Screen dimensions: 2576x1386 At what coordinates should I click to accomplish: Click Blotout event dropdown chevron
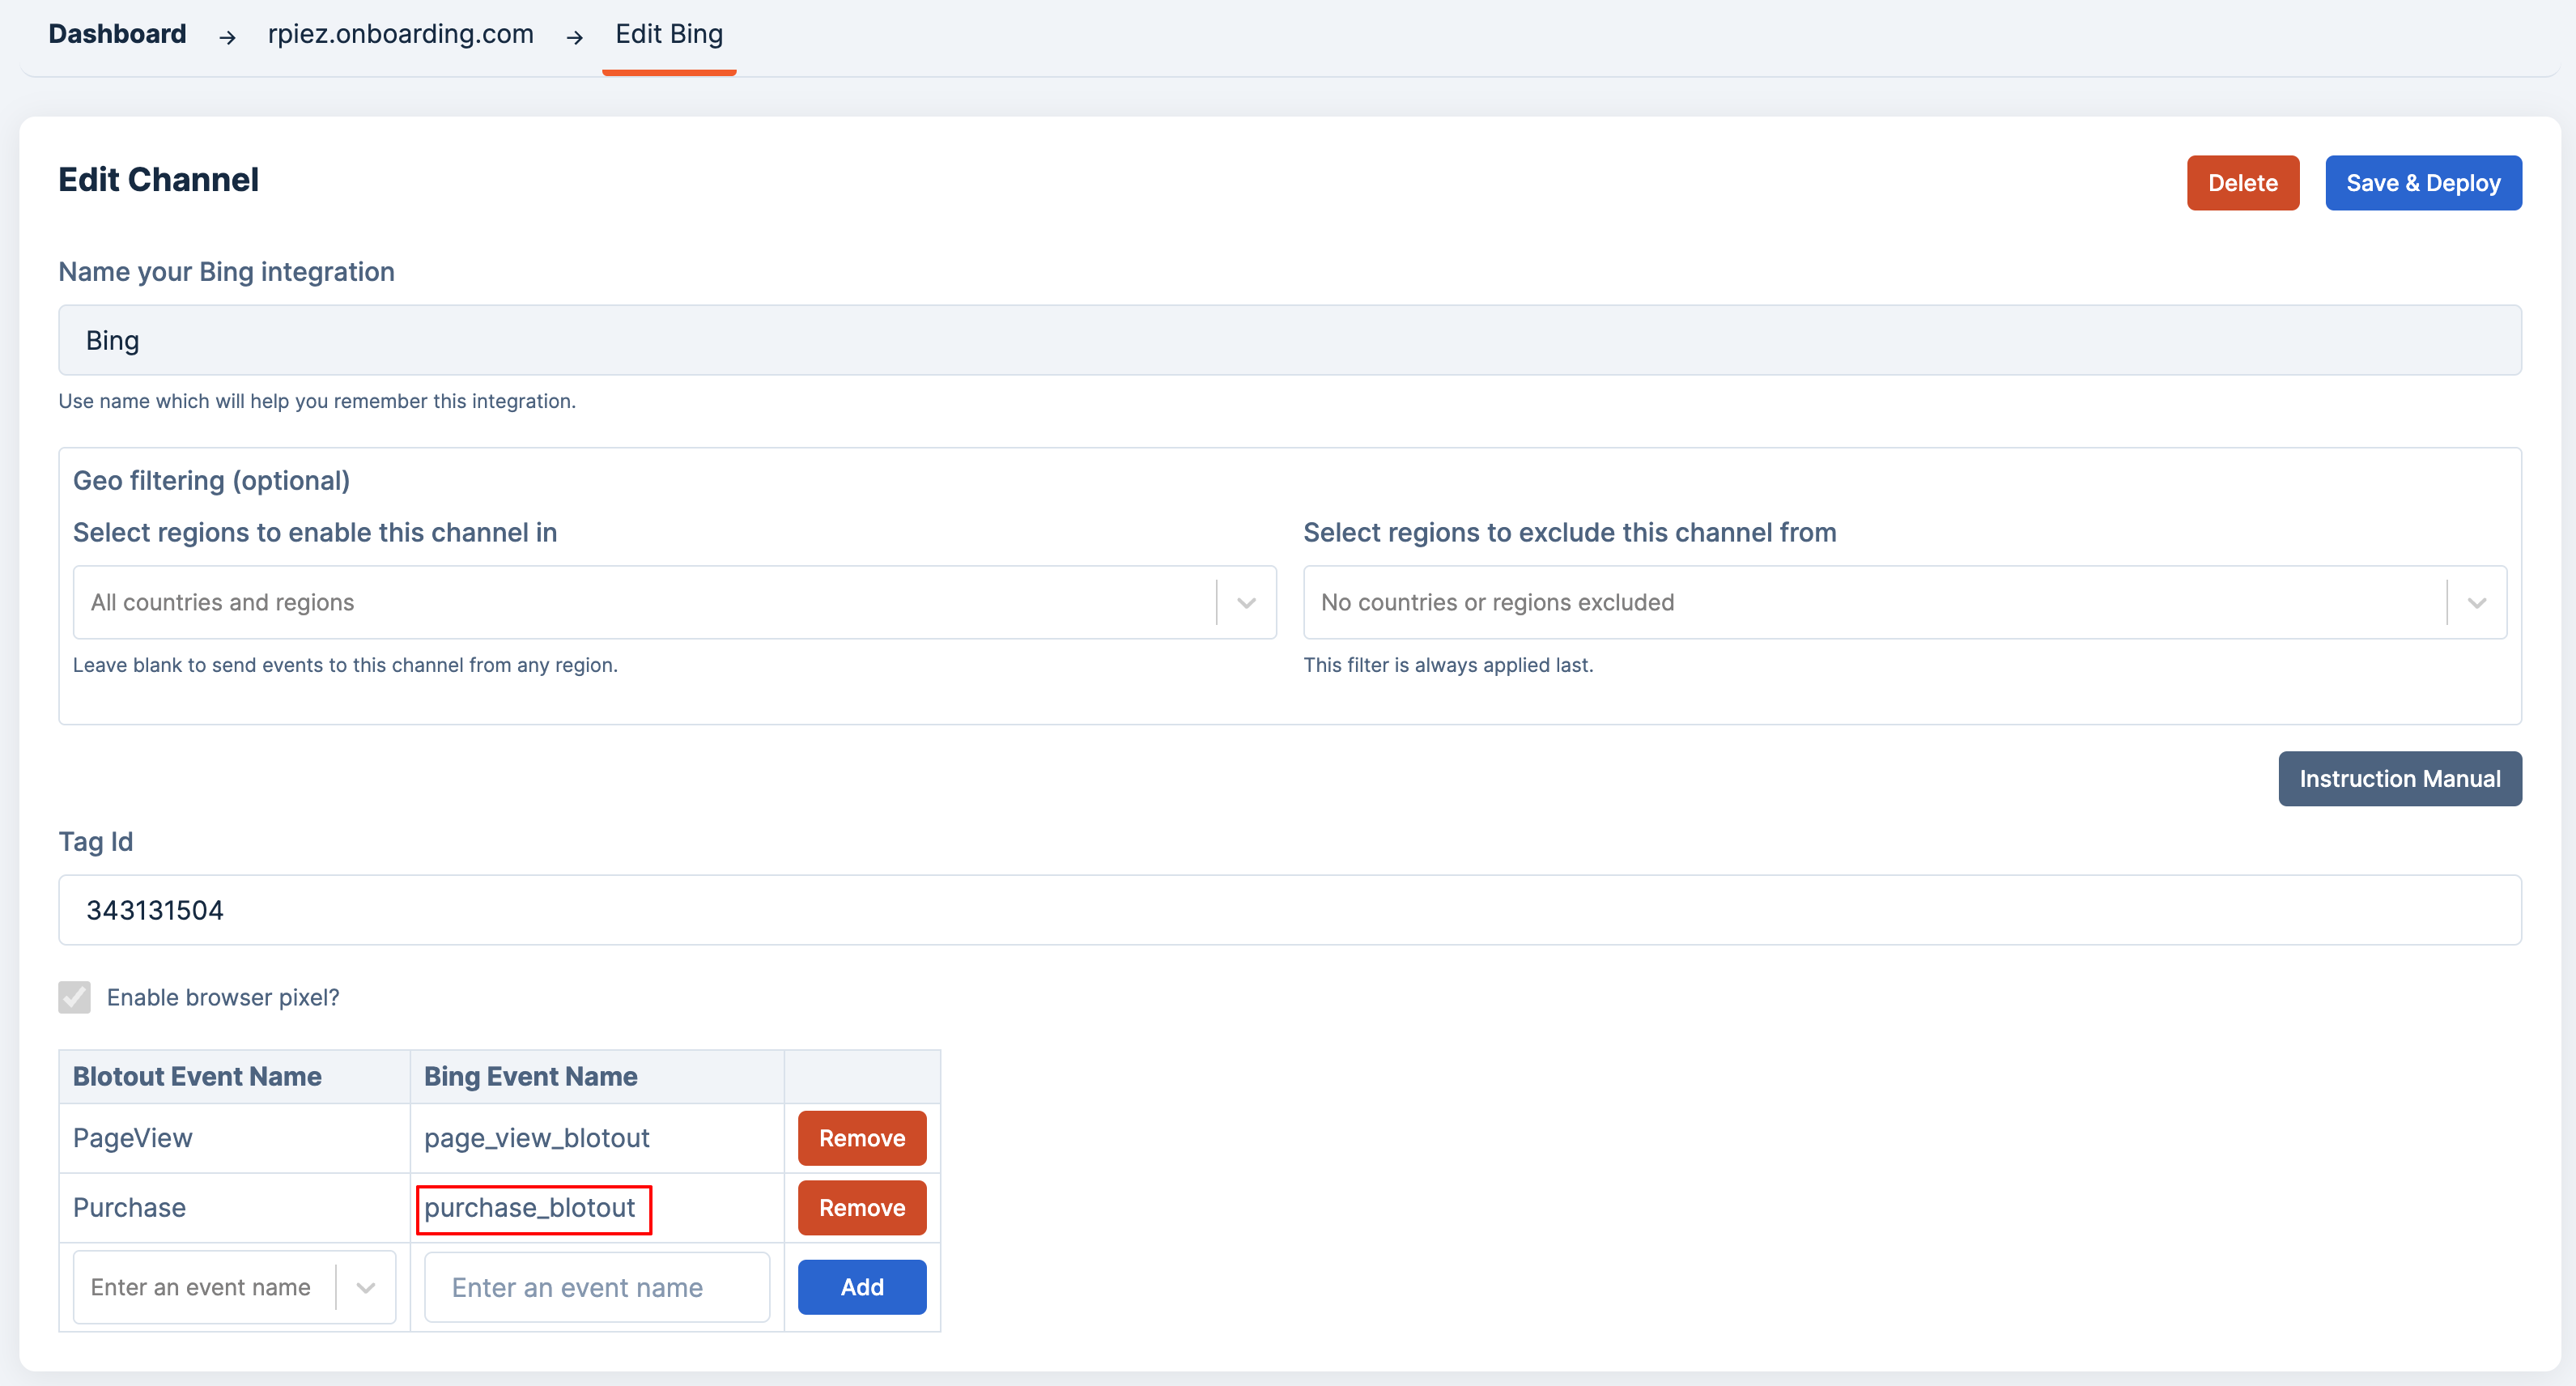pos(365,1288)
